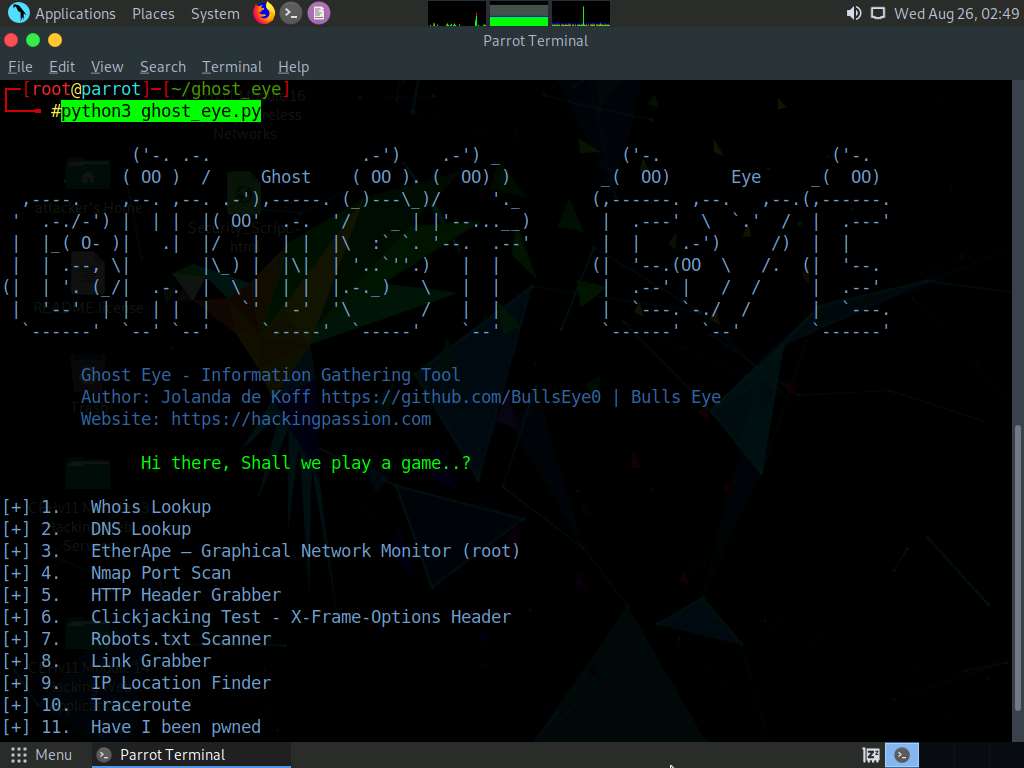Click the workspace switcher icon

[871, 755]
